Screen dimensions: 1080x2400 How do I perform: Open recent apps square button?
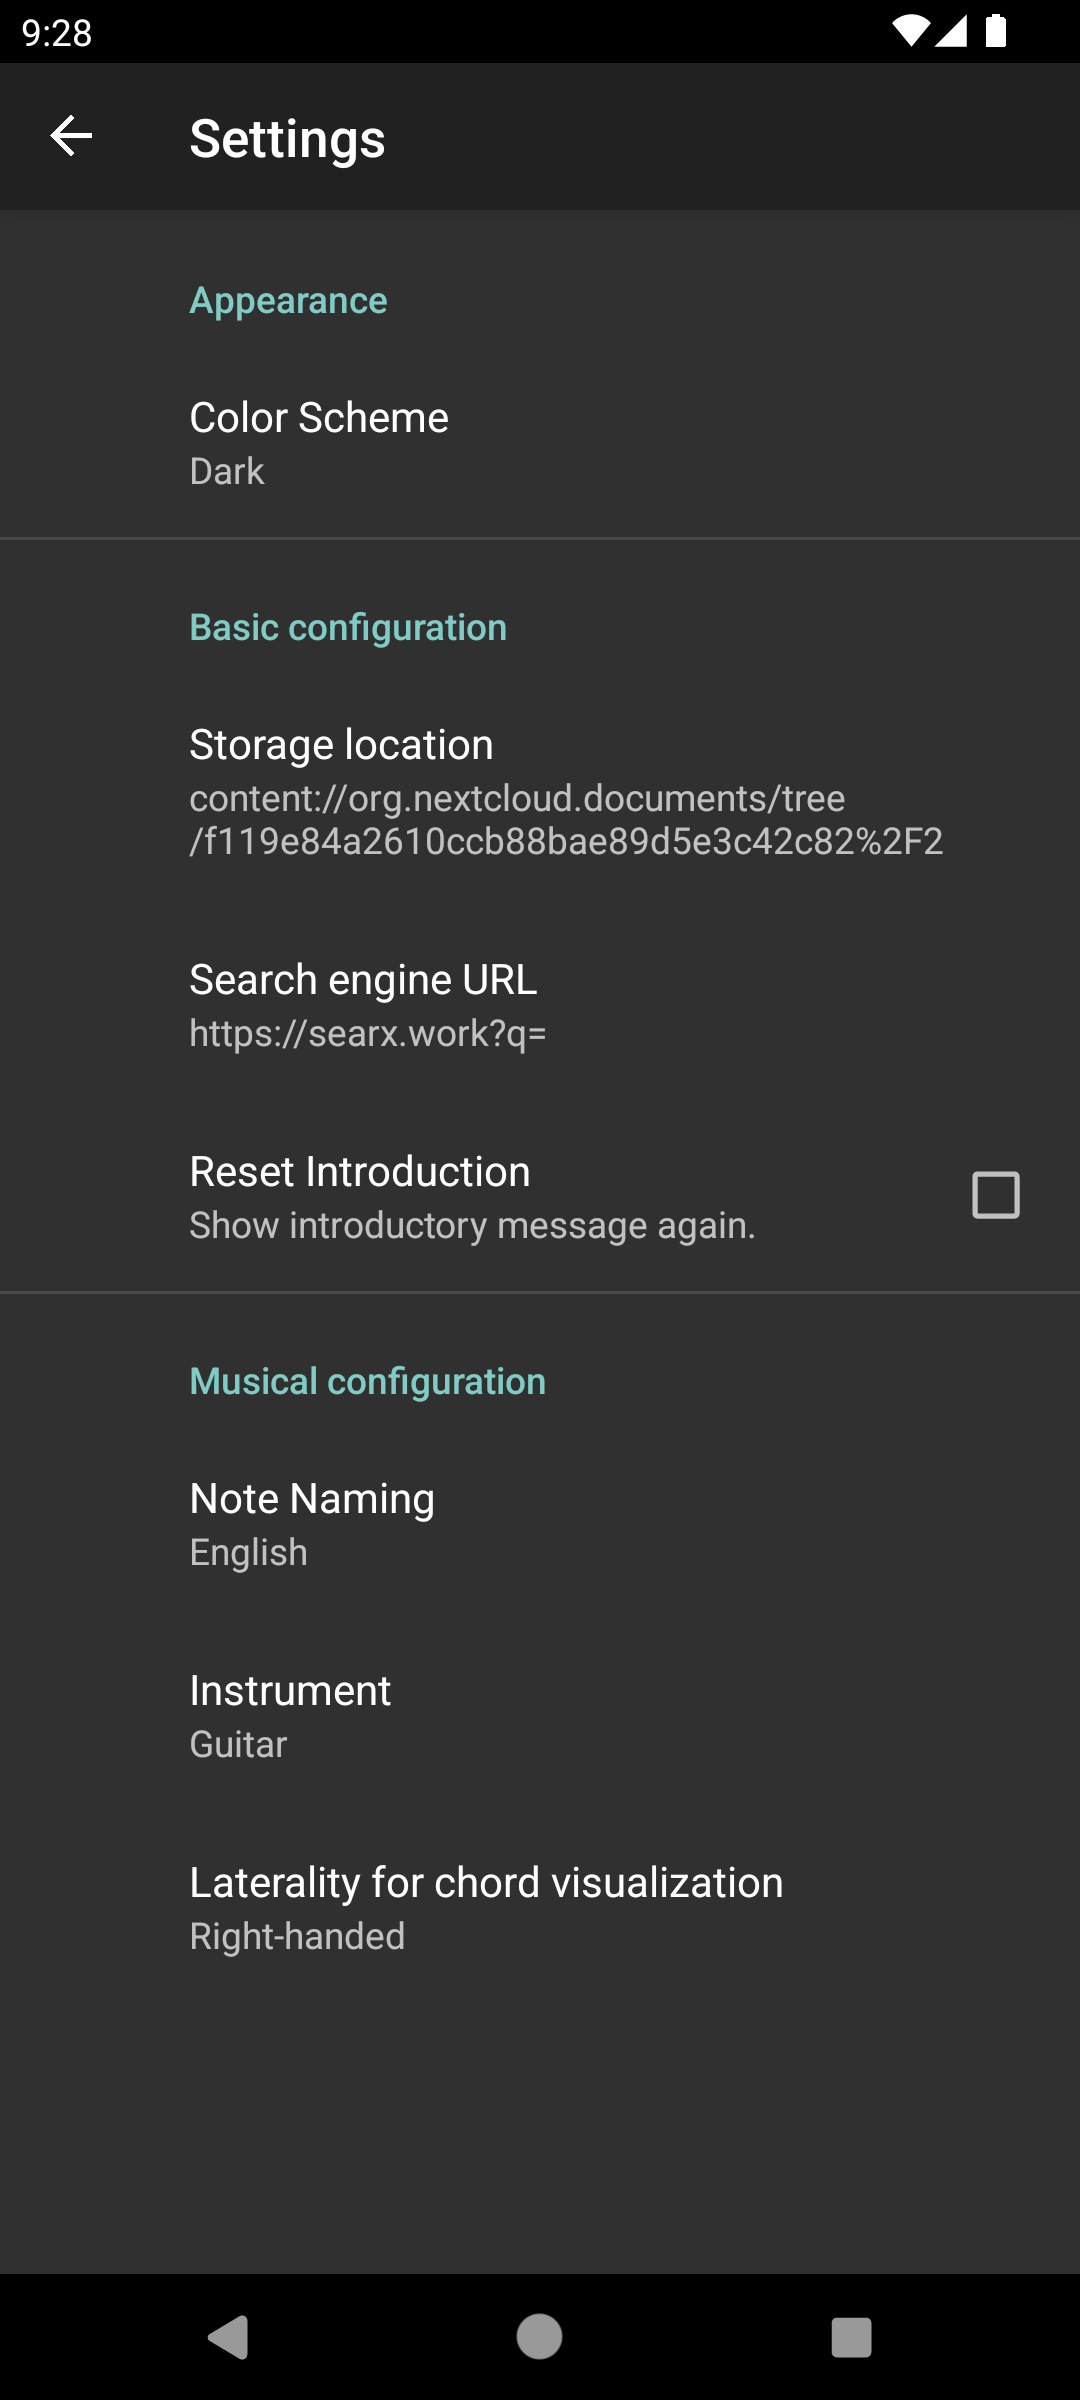point(851,2337)
